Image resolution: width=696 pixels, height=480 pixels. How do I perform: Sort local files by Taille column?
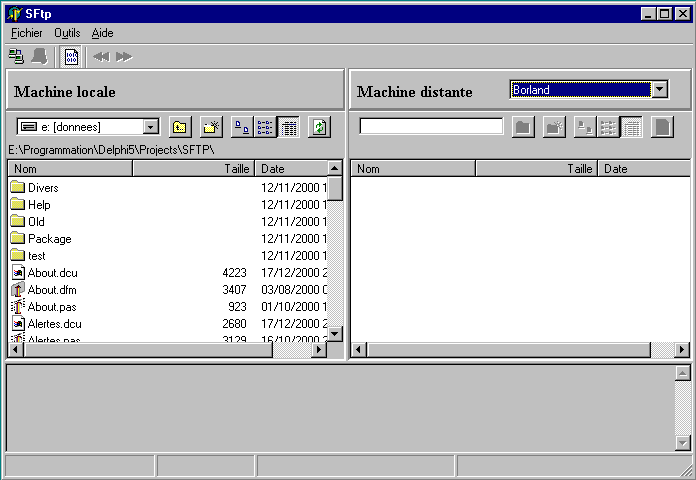[x=193, y=169]
